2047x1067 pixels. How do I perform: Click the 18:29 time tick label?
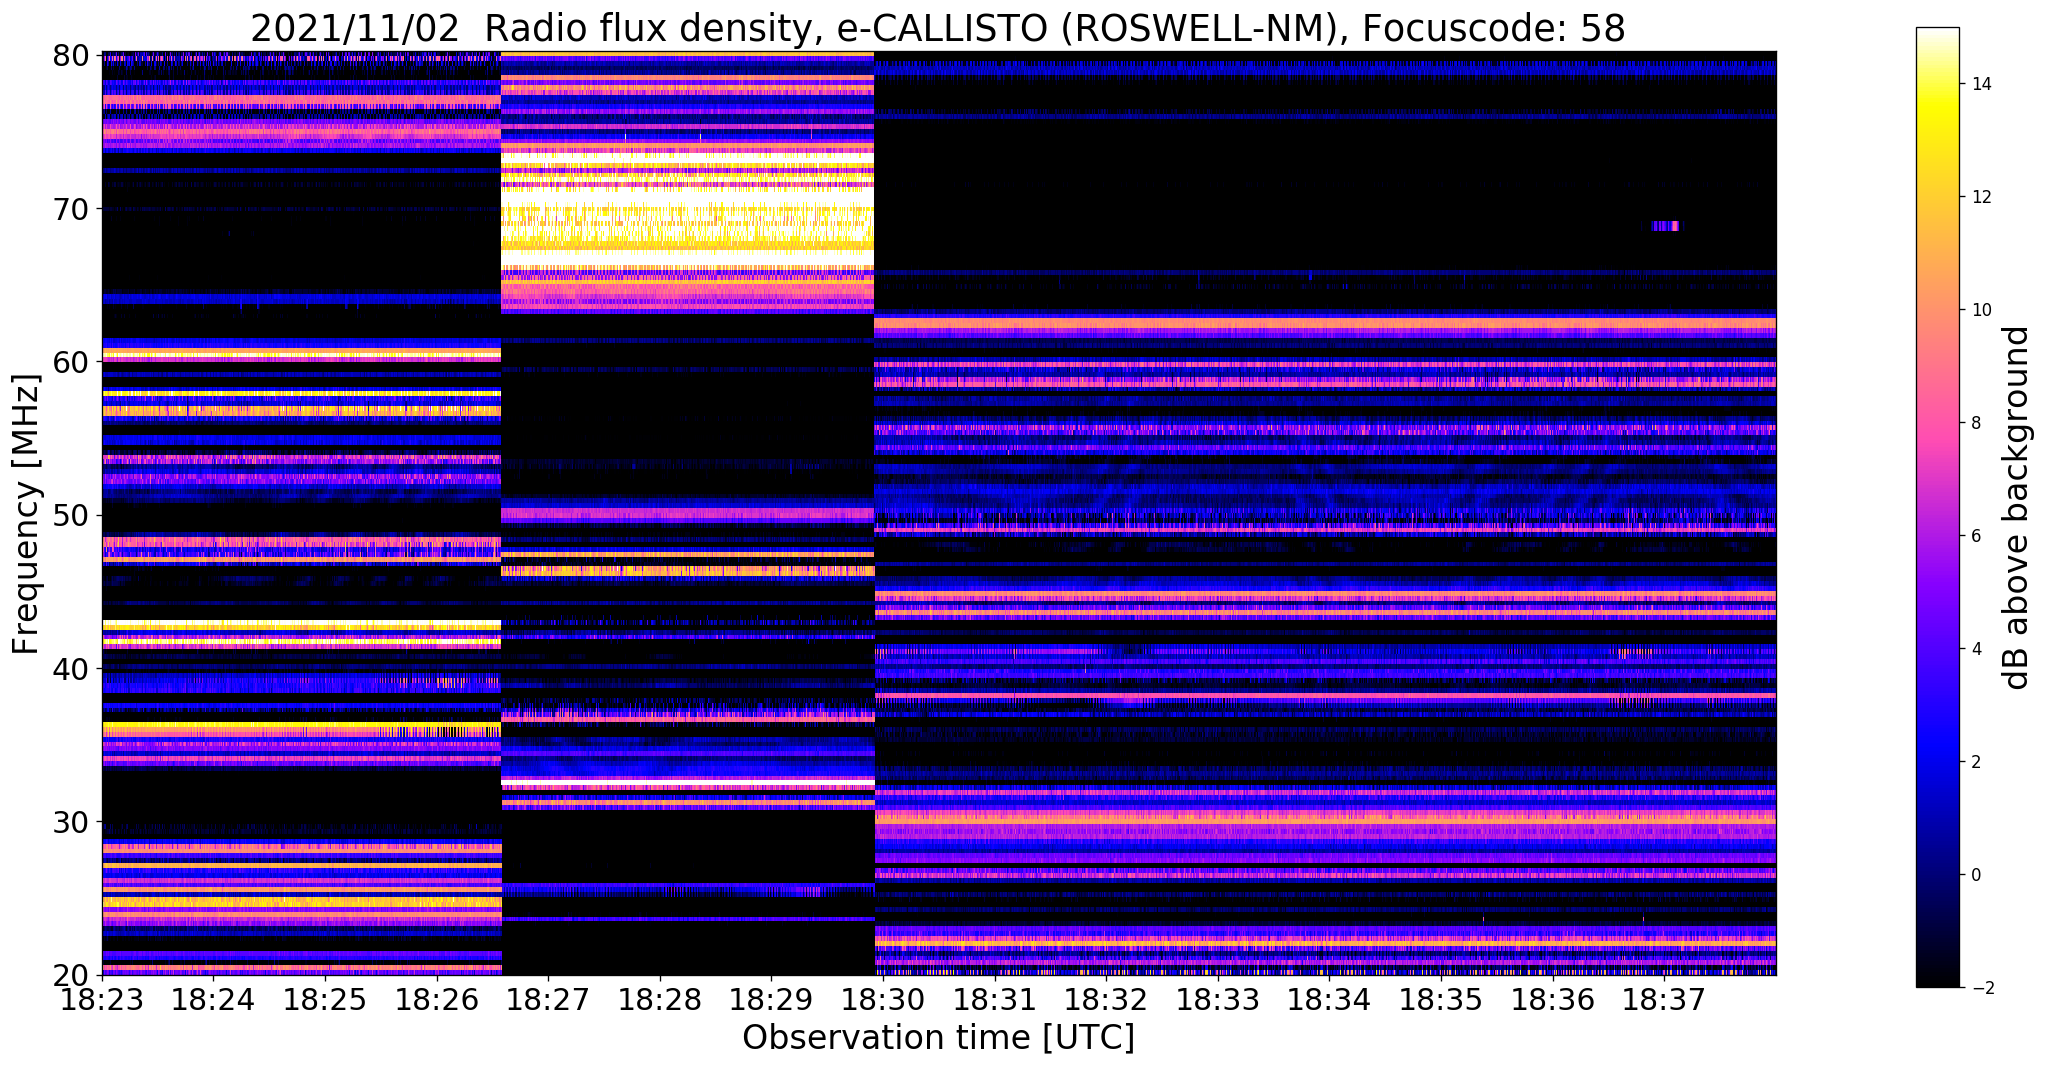[771, 999]
